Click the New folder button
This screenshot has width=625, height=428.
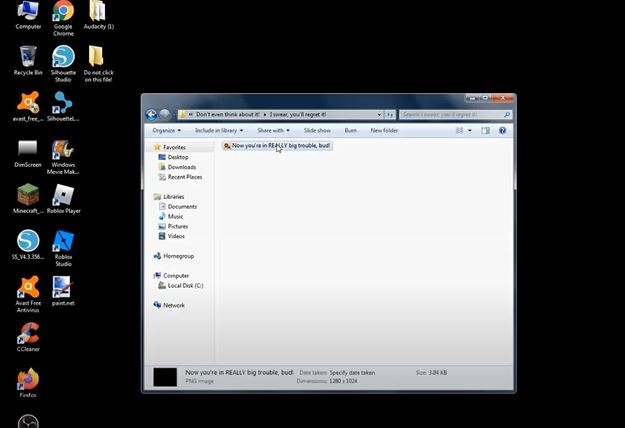pyautogui.click(x=384, y=130)
